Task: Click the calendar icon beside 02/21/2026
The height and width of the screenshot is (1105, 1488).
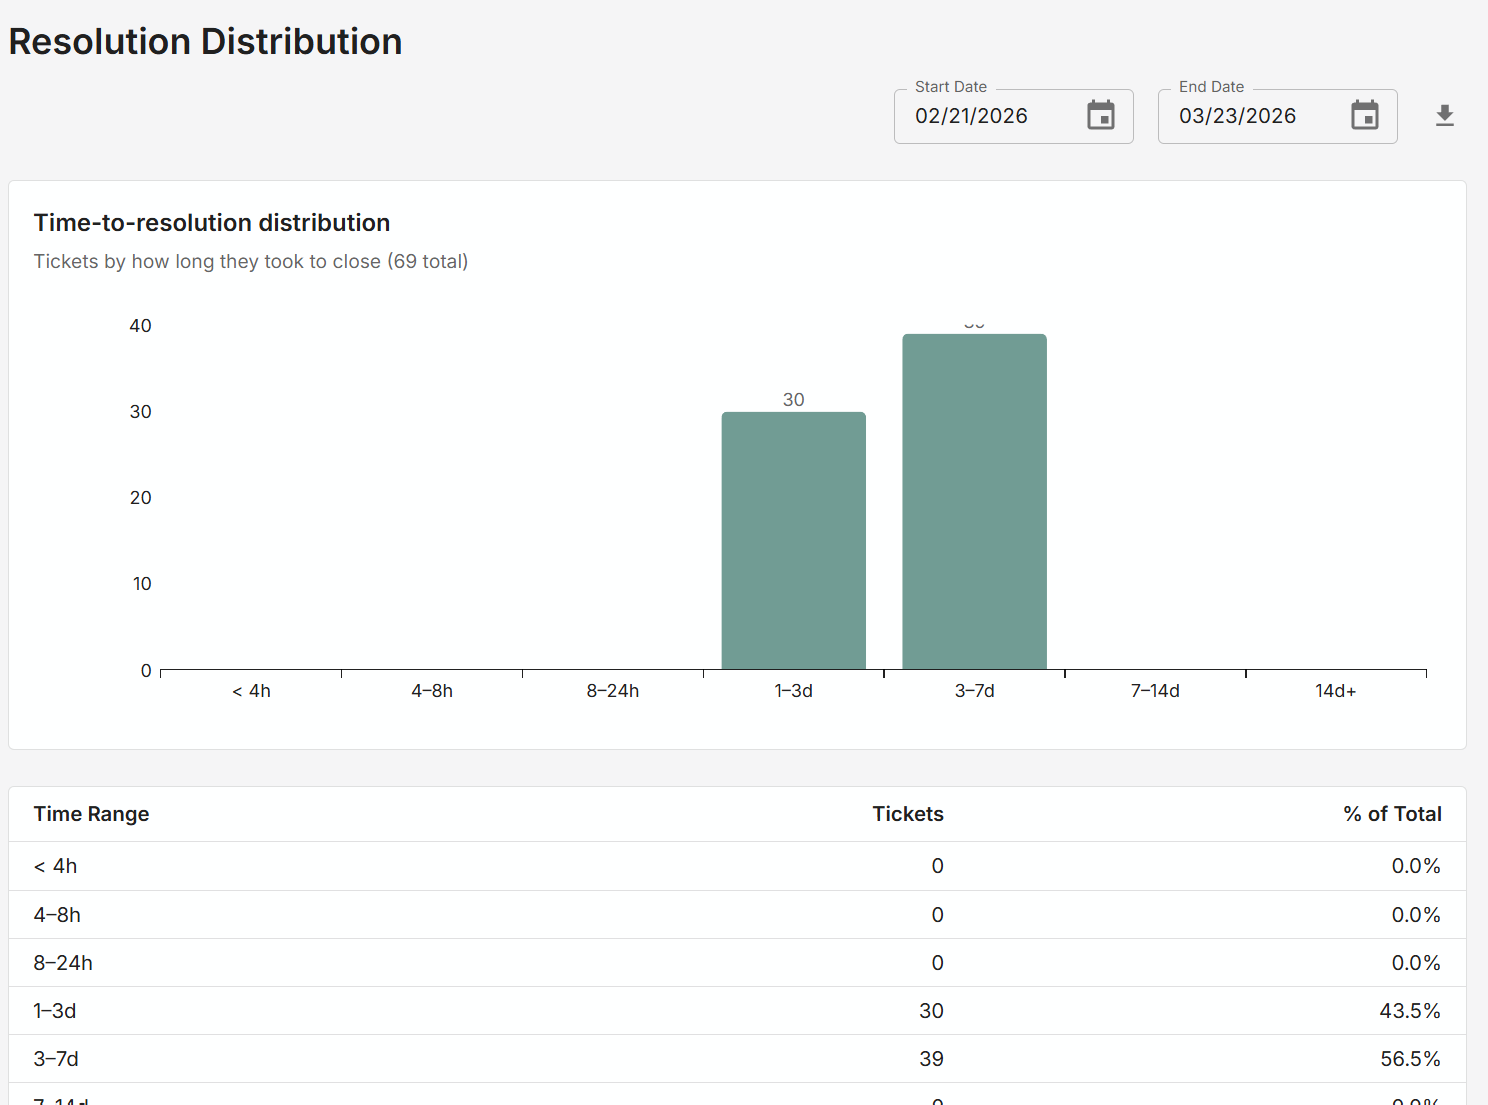Action: [x=1100, y=115]
